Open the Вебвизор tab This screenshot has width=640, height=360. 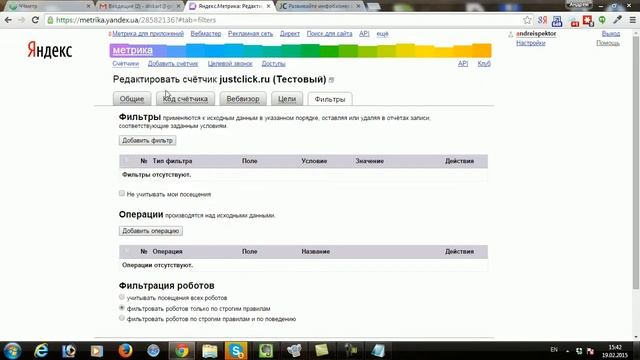click(x=243, y=99)
